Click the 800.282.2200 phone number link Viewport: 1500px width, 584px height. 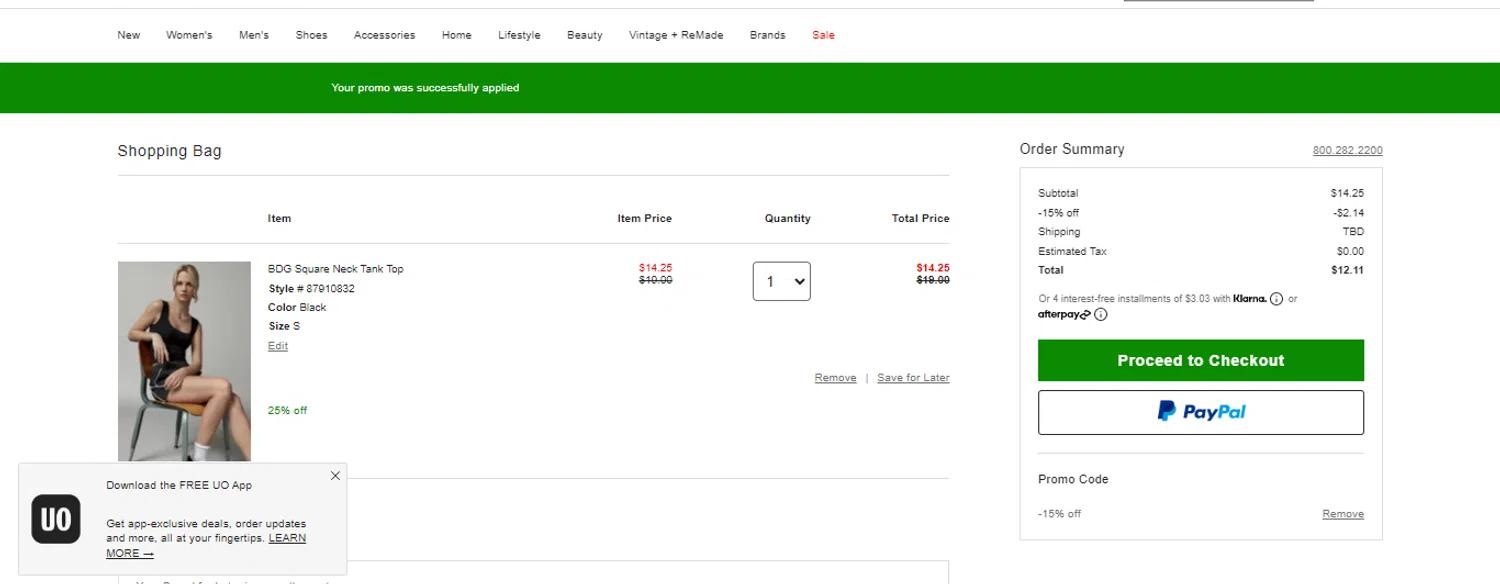[1347, 151]
